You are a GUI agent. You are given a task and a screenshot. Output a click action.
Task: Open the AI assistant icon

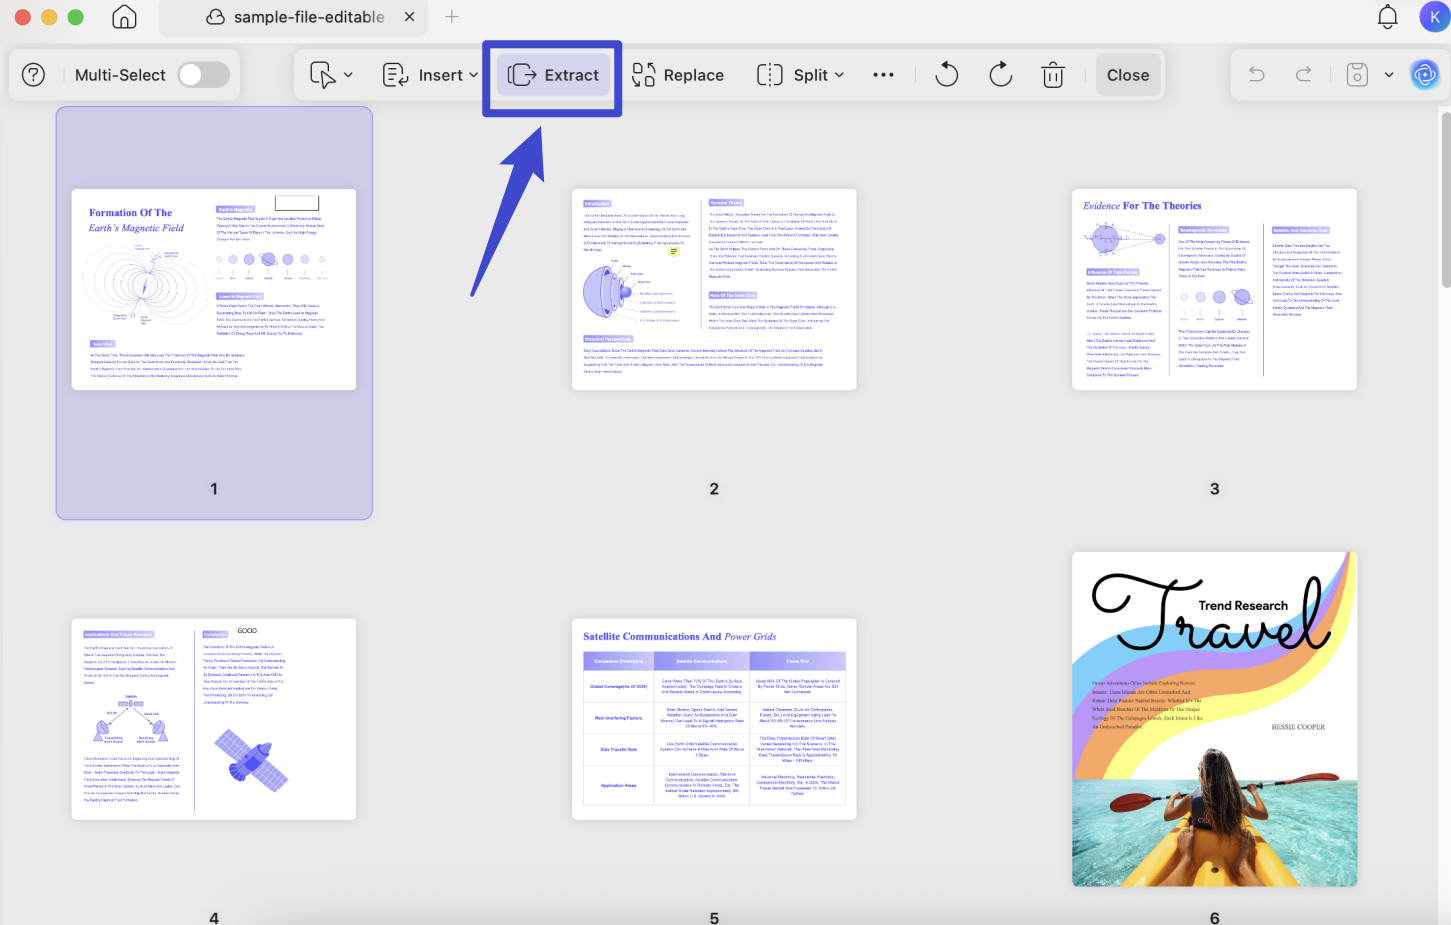point(1425,74)
